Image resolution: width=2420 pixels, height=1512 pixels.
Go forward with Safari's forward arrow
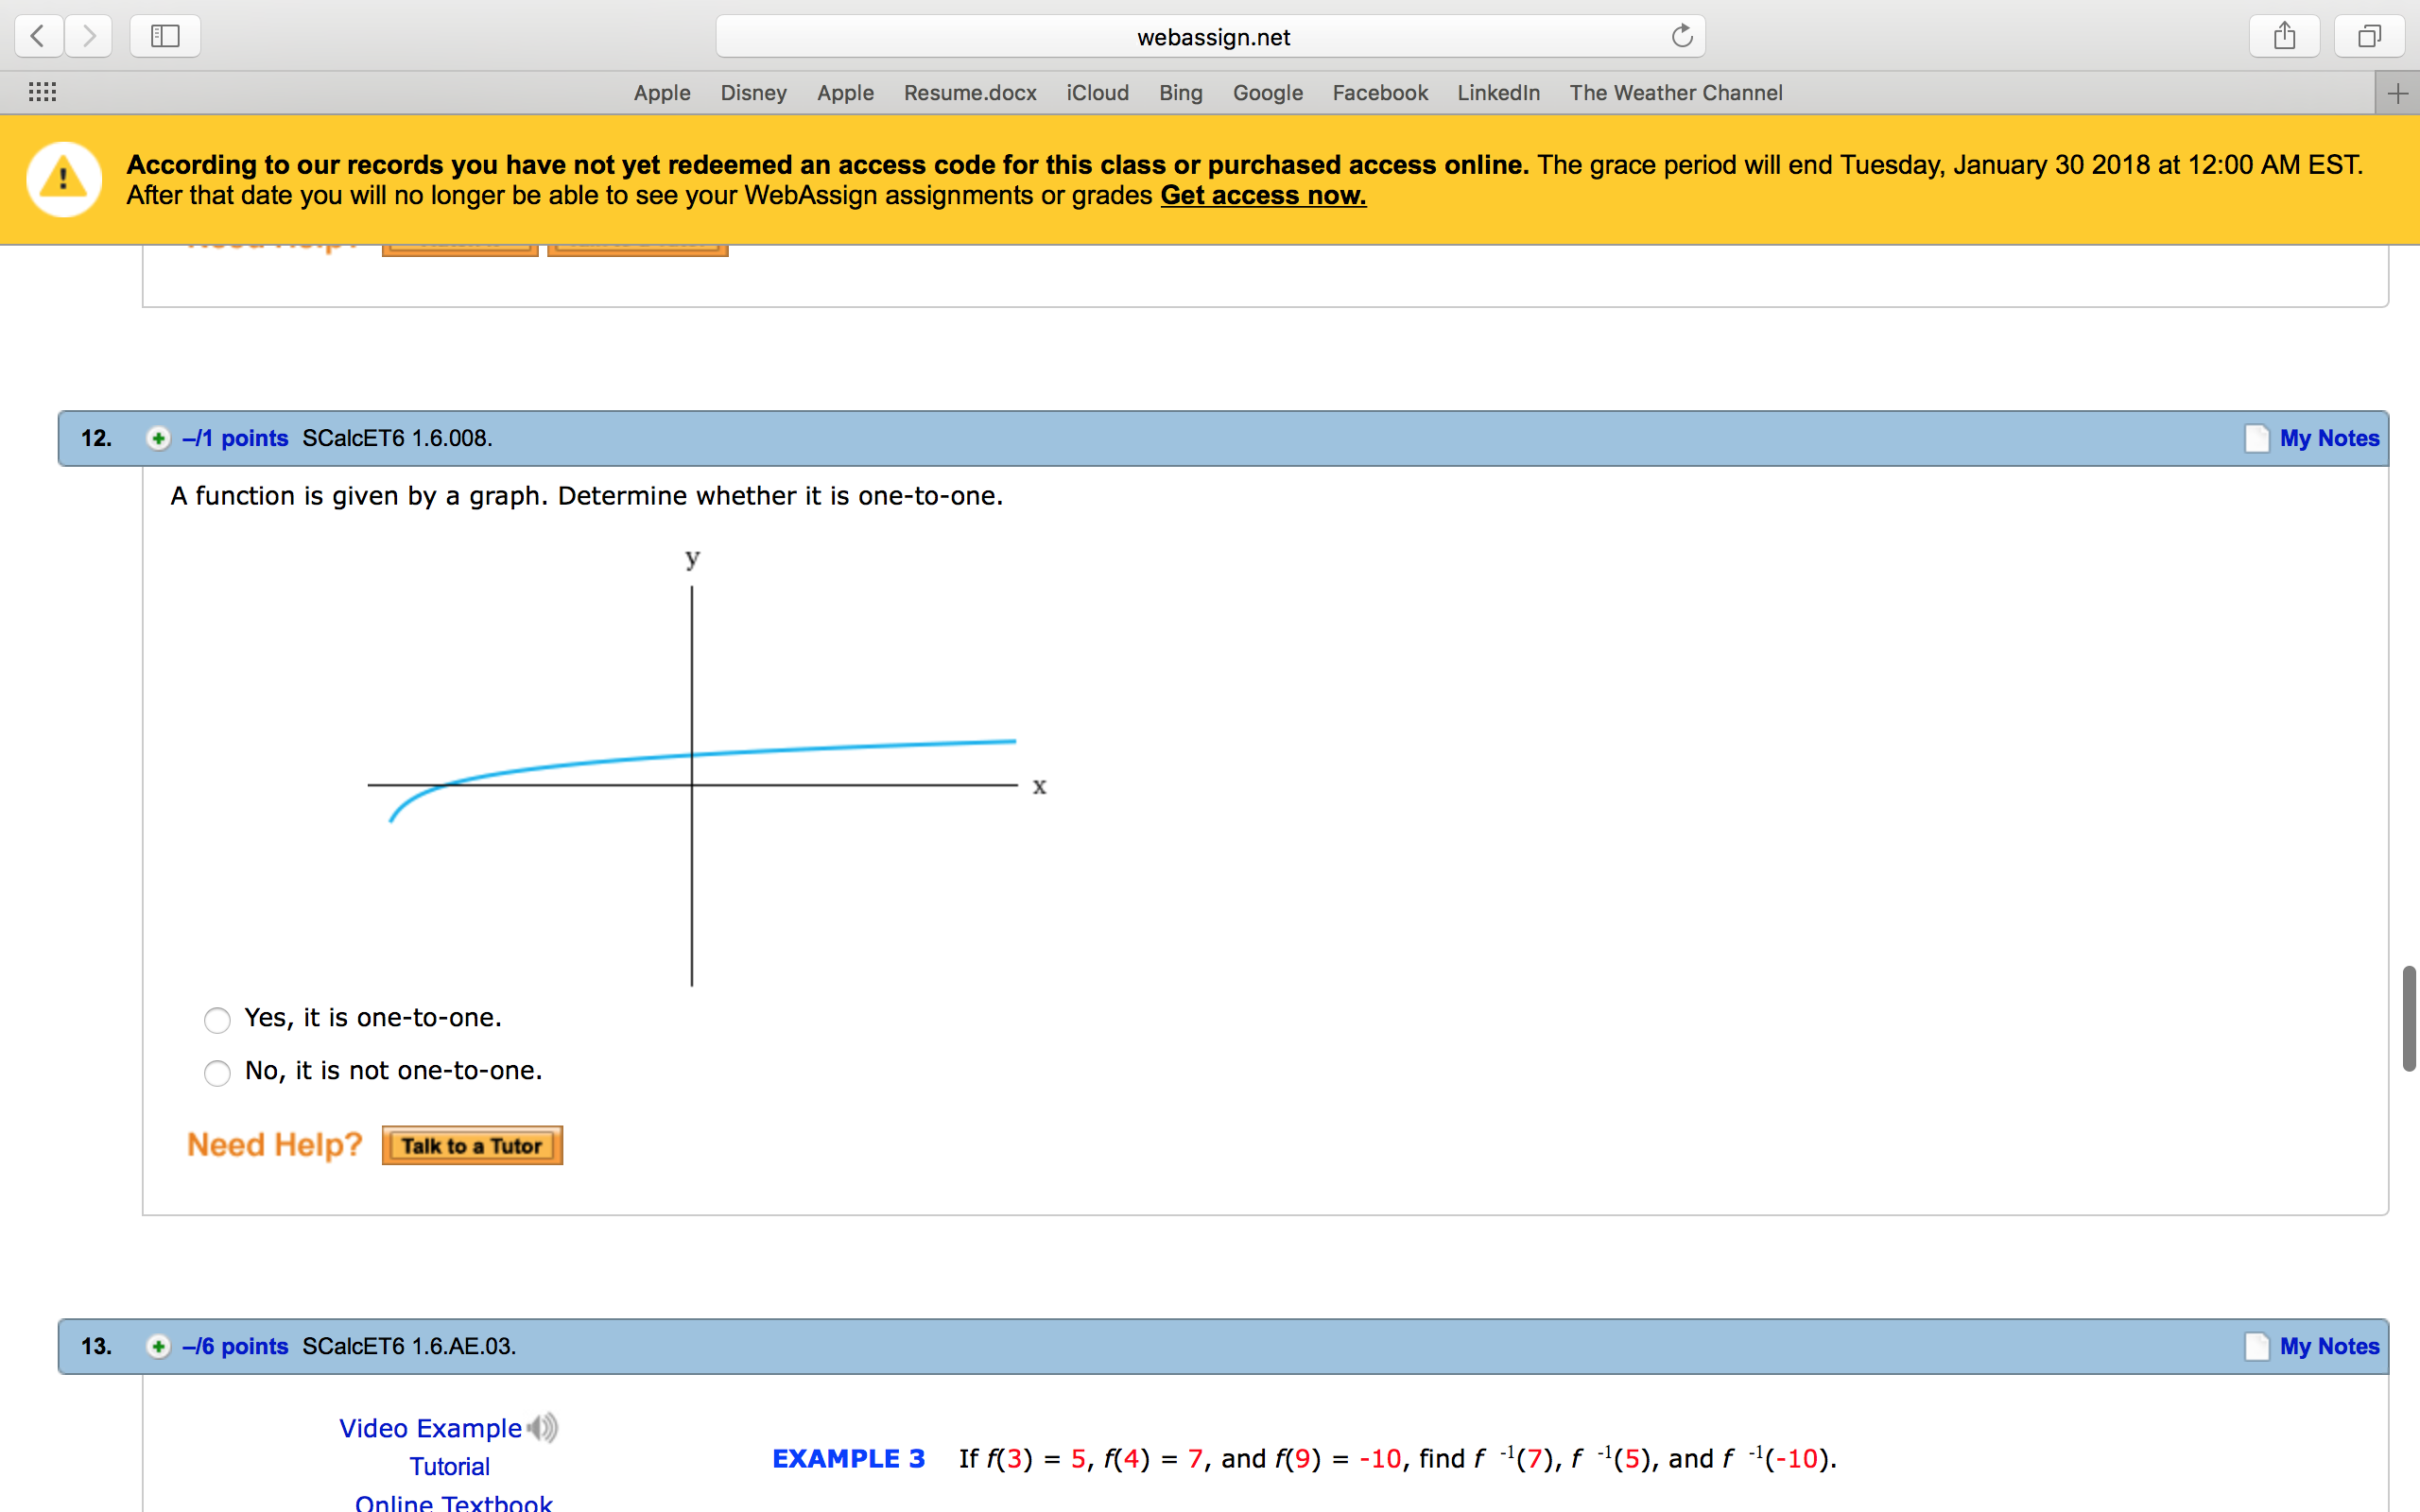click(x=89, y=37)
